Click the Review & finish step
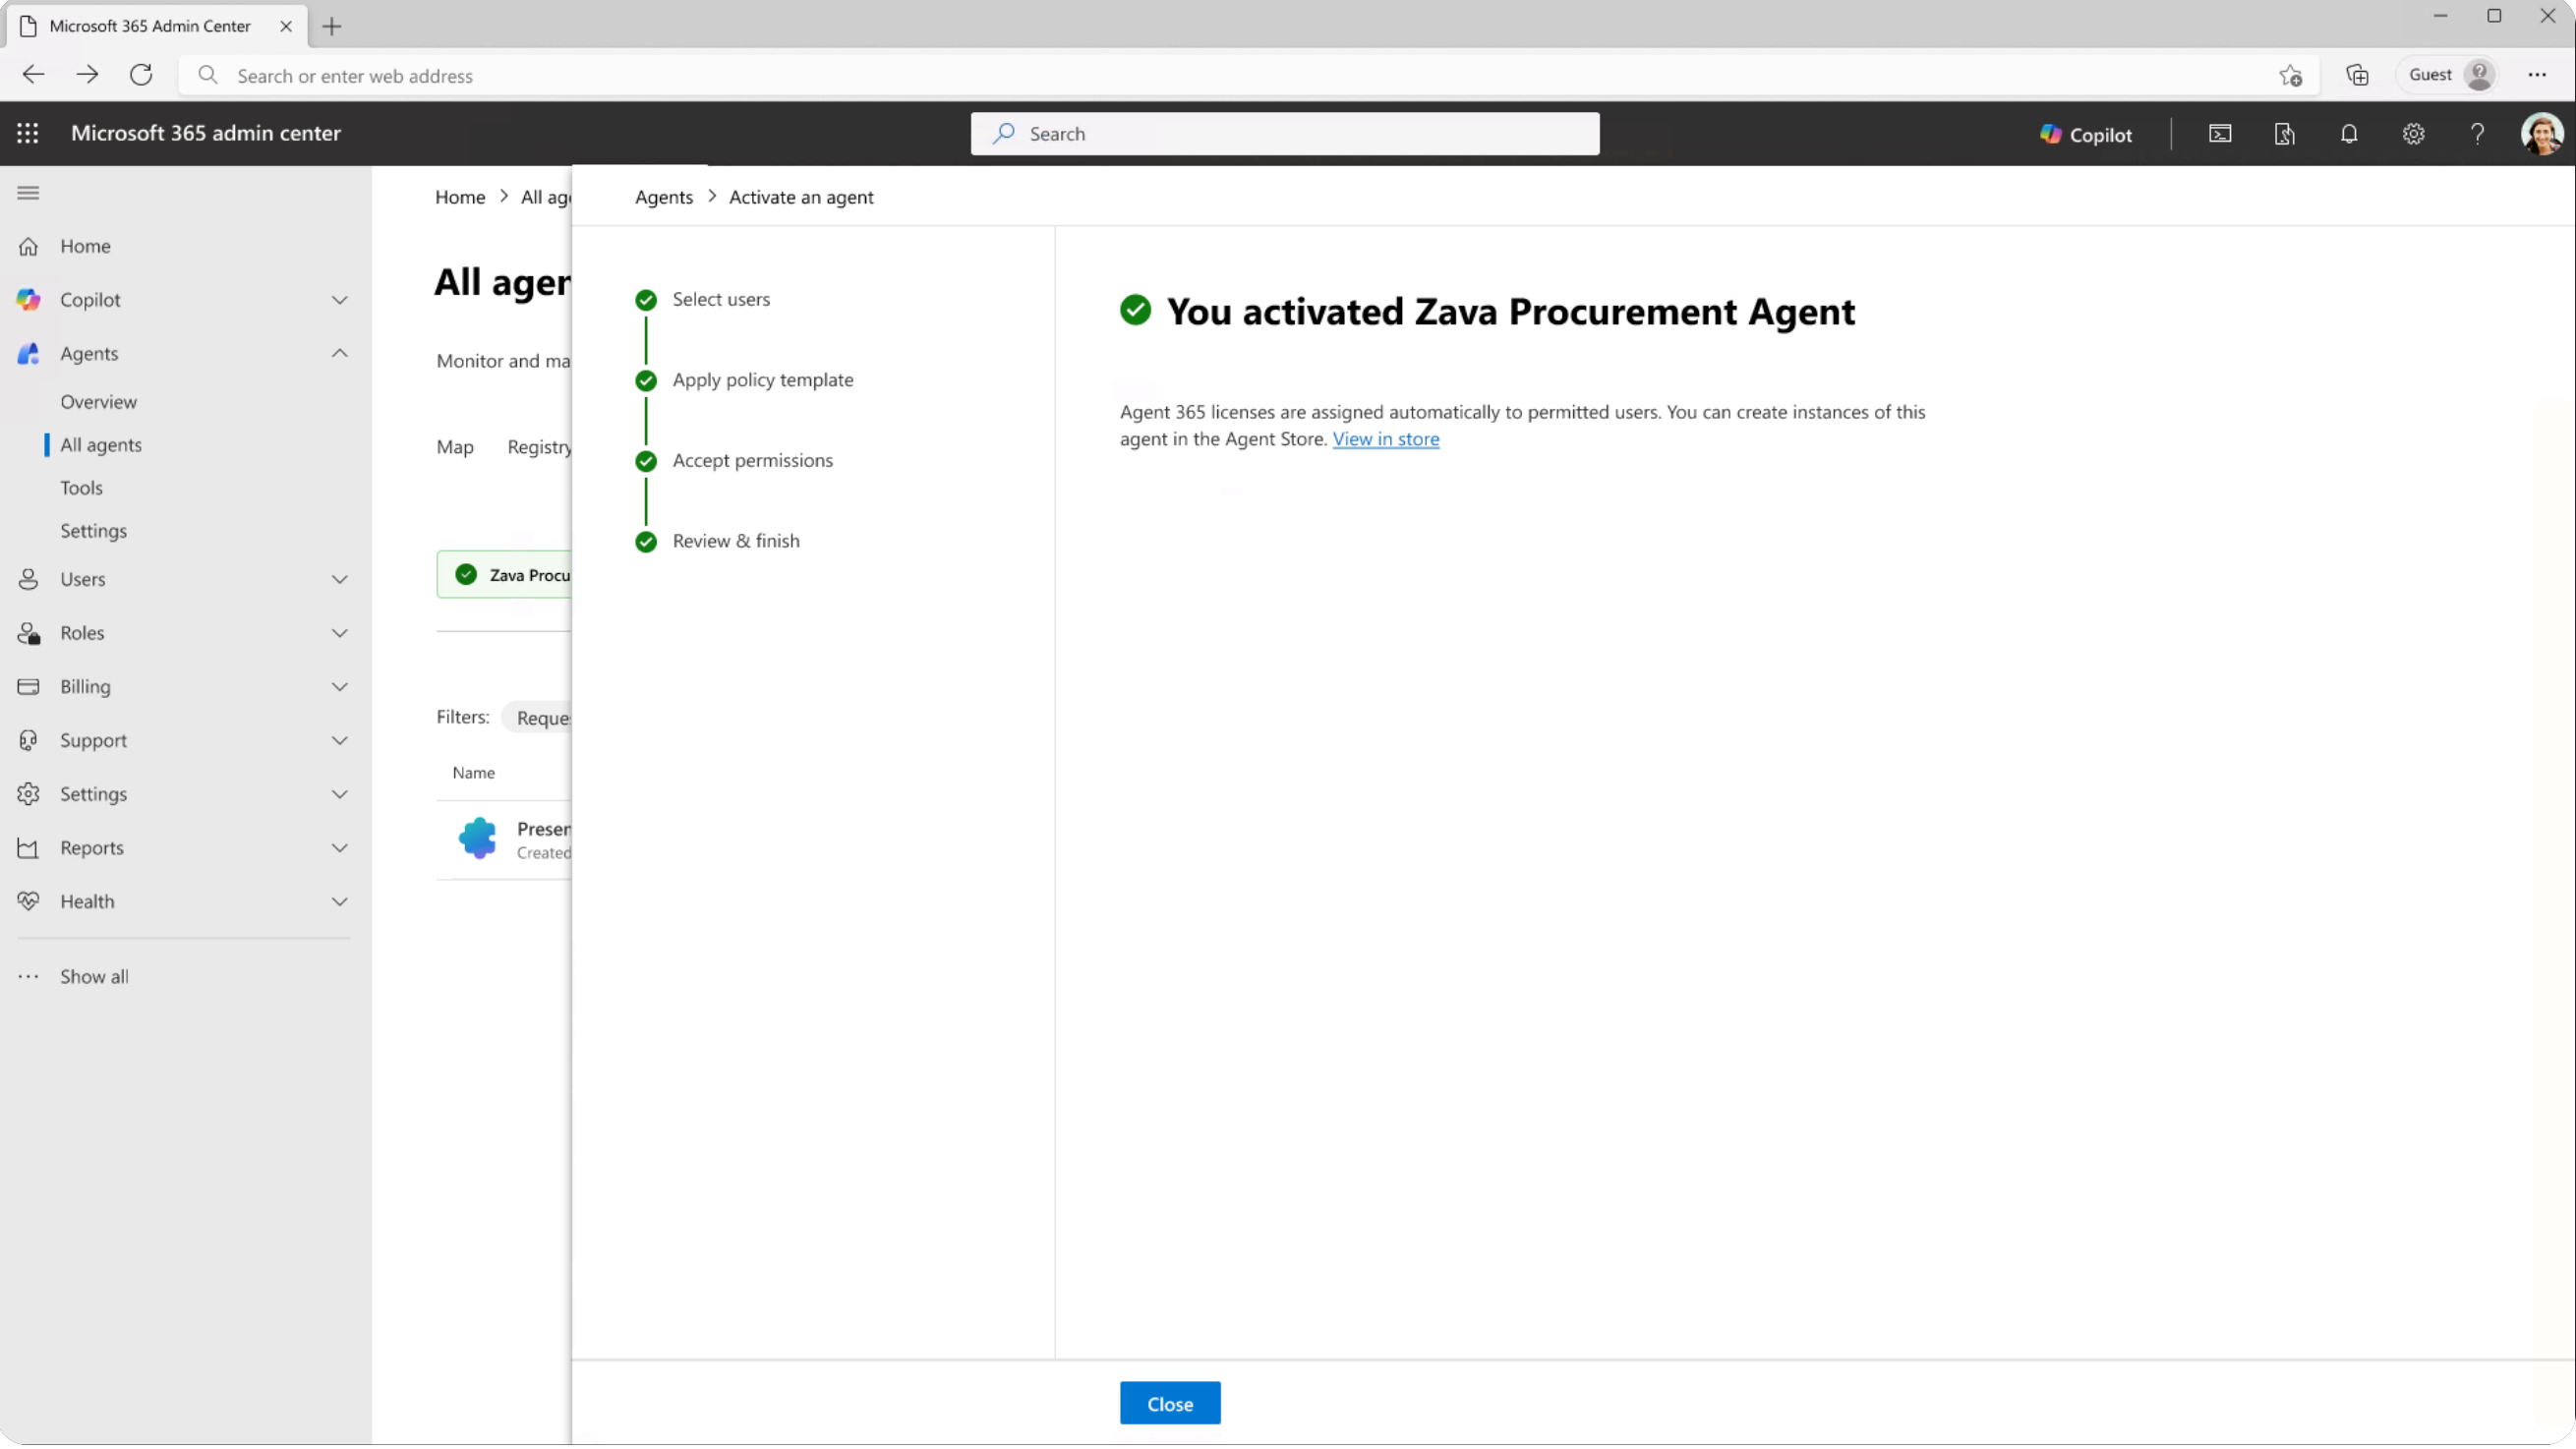The height and width of the screenshot is (1449, 2576). pos(736,541)
